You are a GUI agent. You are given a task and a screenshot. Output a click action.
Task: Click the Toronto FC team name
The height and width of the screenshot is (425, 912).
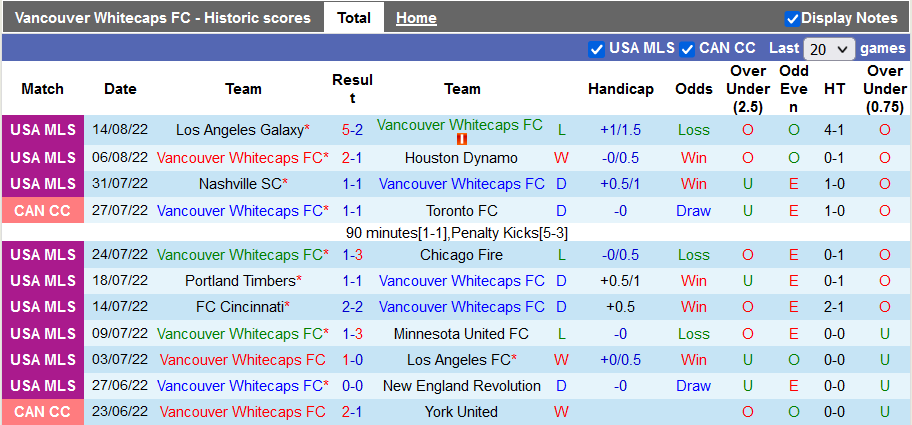coord(461,211)
